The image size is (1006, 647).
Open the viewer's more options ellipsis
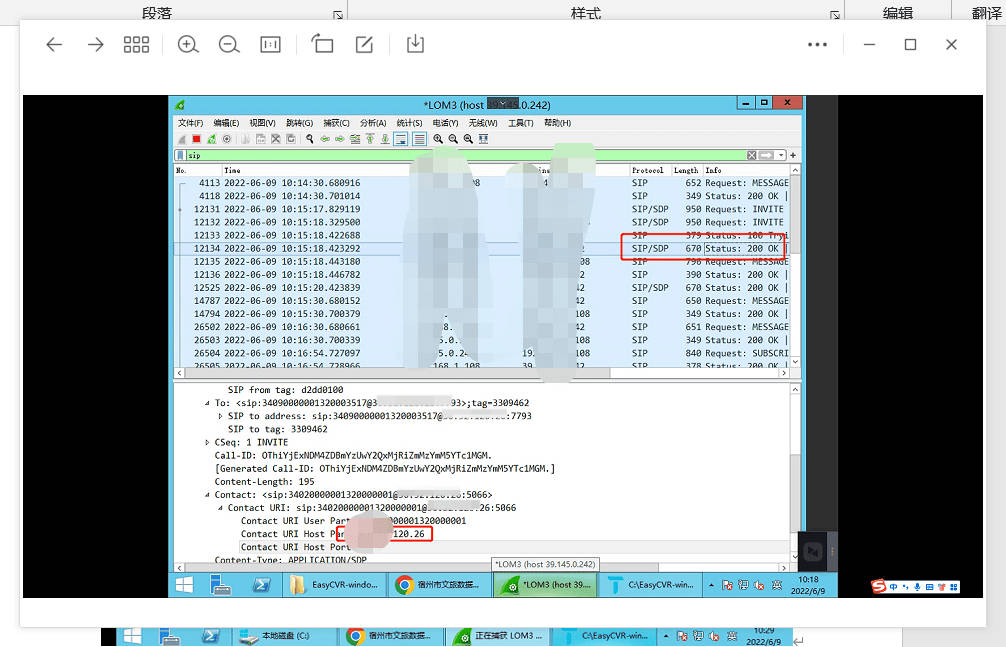pyautogui.click(x=817, y=44)
